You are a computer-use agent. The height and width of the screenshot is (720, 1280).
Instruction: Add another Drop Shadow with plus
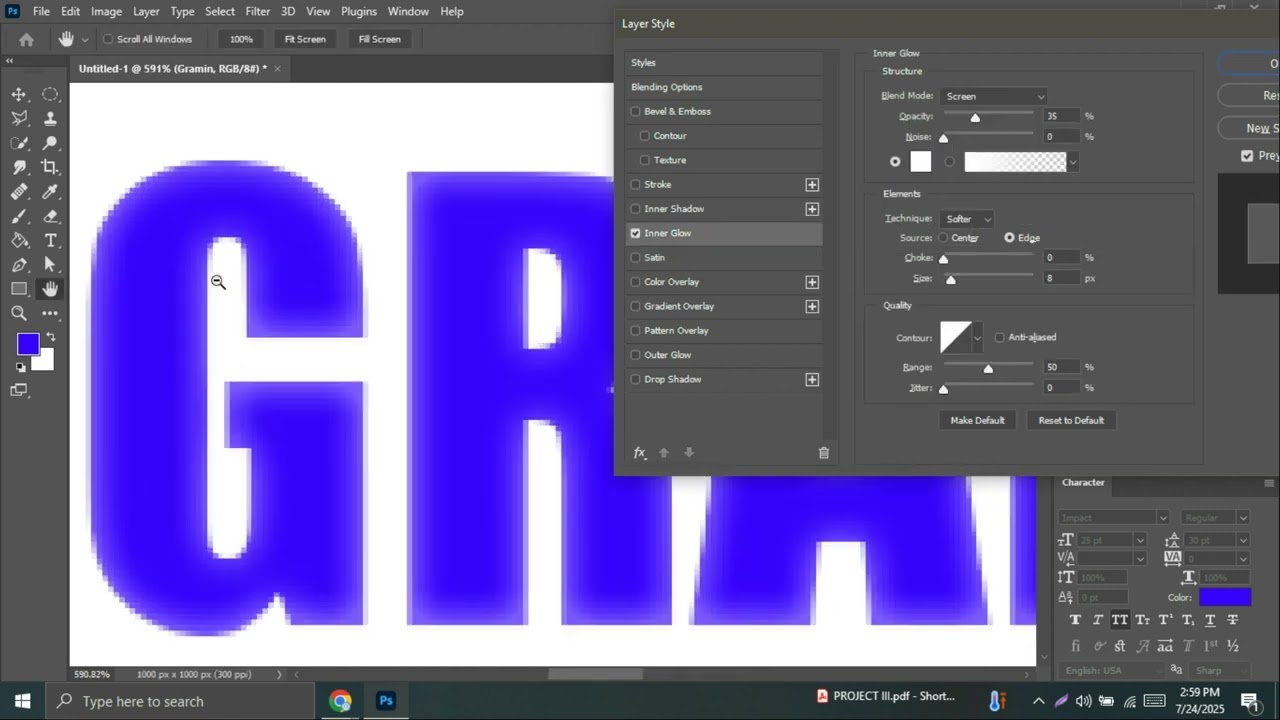coord(812,380)
